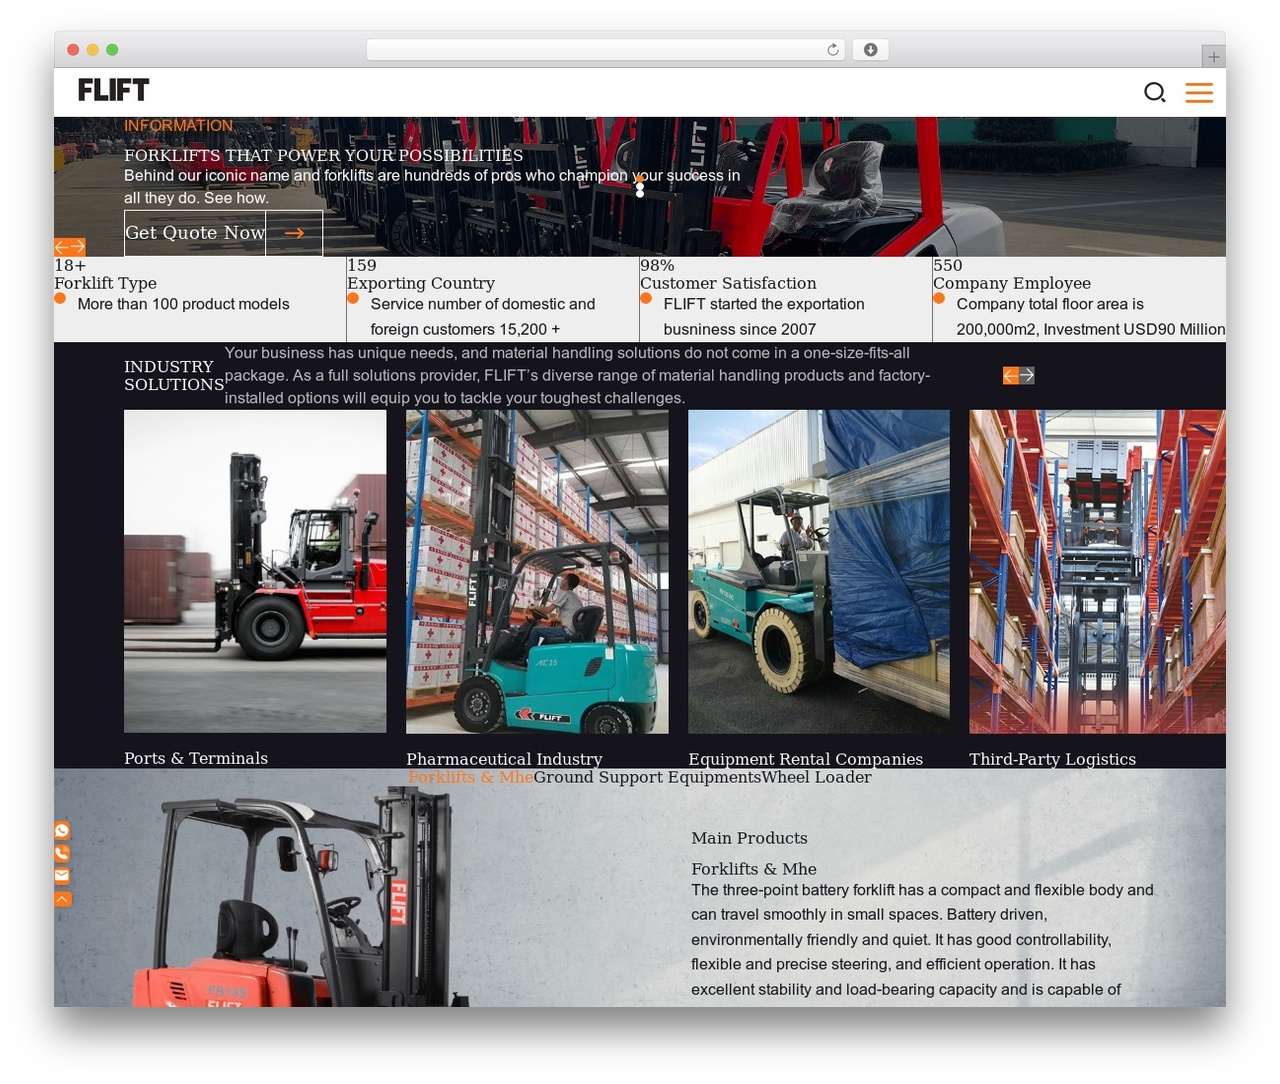
Task: Click the FLIFT logo
Action: [113, 90]
